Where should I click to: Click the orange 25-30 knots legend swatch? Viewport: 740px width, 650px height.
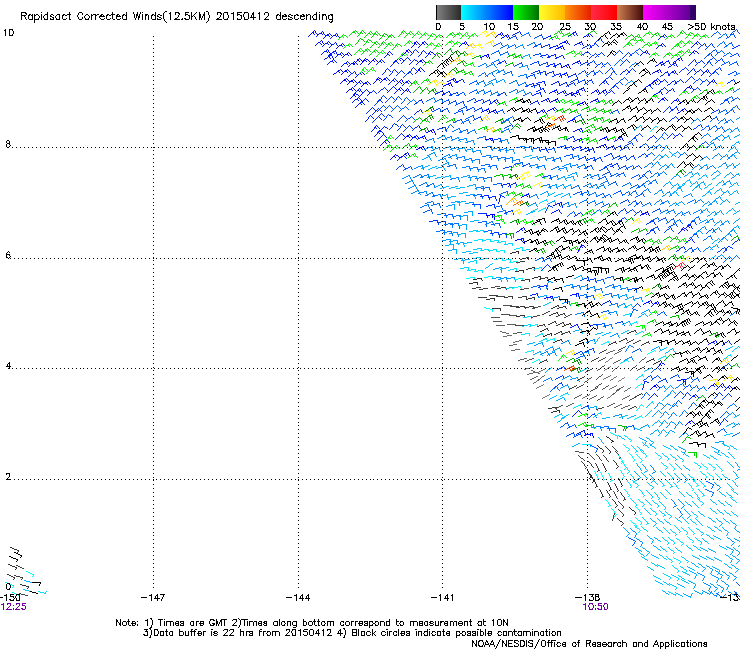[578, 12]
